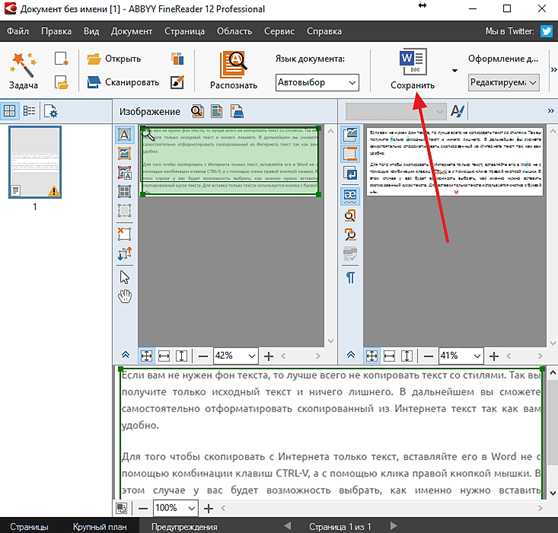Viewport: 558px width, 533px height.
Task: Select page 1 thumbnail
Action: coord(35,163)
